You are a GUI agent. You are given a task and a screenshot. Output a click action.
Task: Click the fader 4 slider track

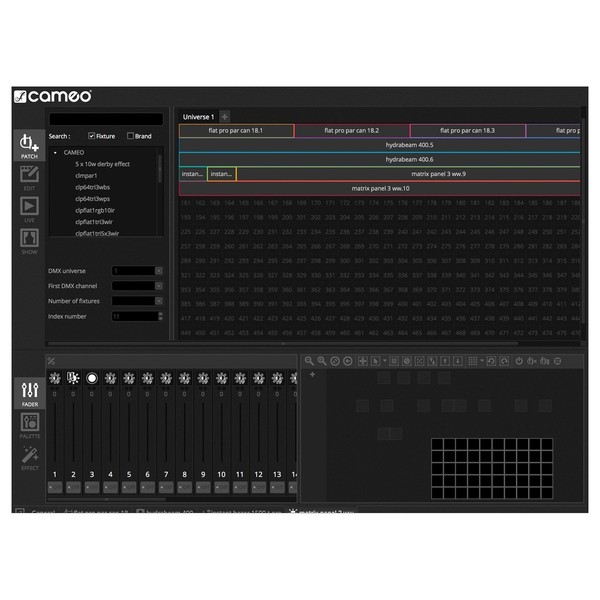tap(111, 433)
